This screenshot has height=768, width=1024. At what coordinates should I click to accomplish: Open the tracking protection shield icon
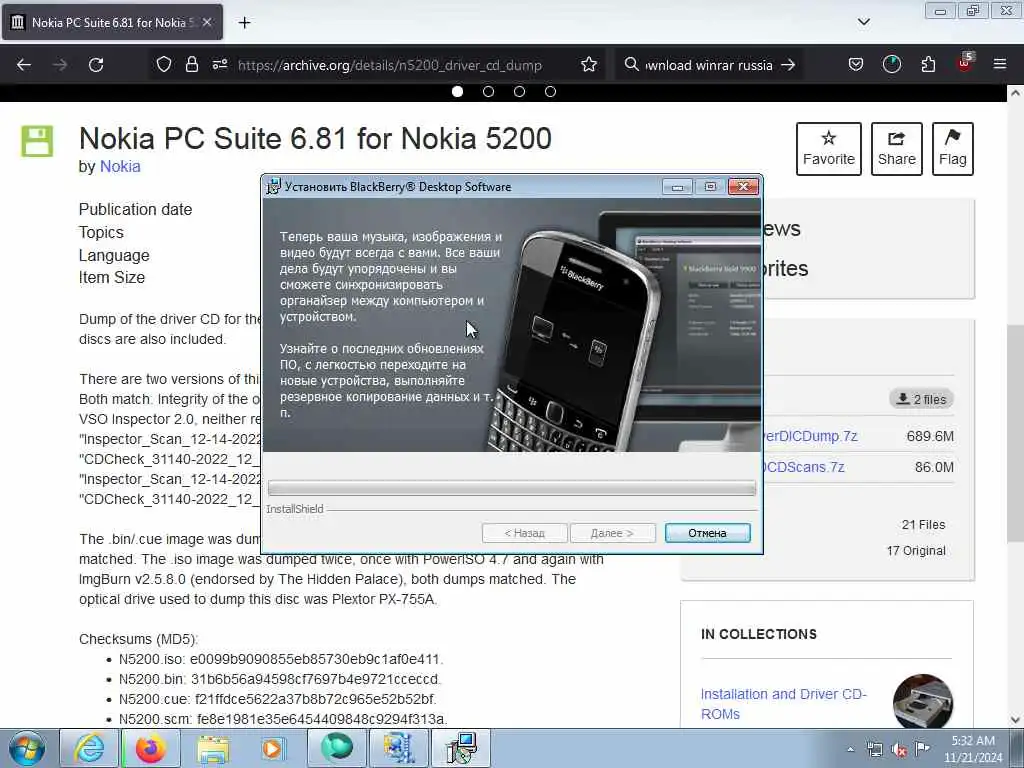click(164, 65)
